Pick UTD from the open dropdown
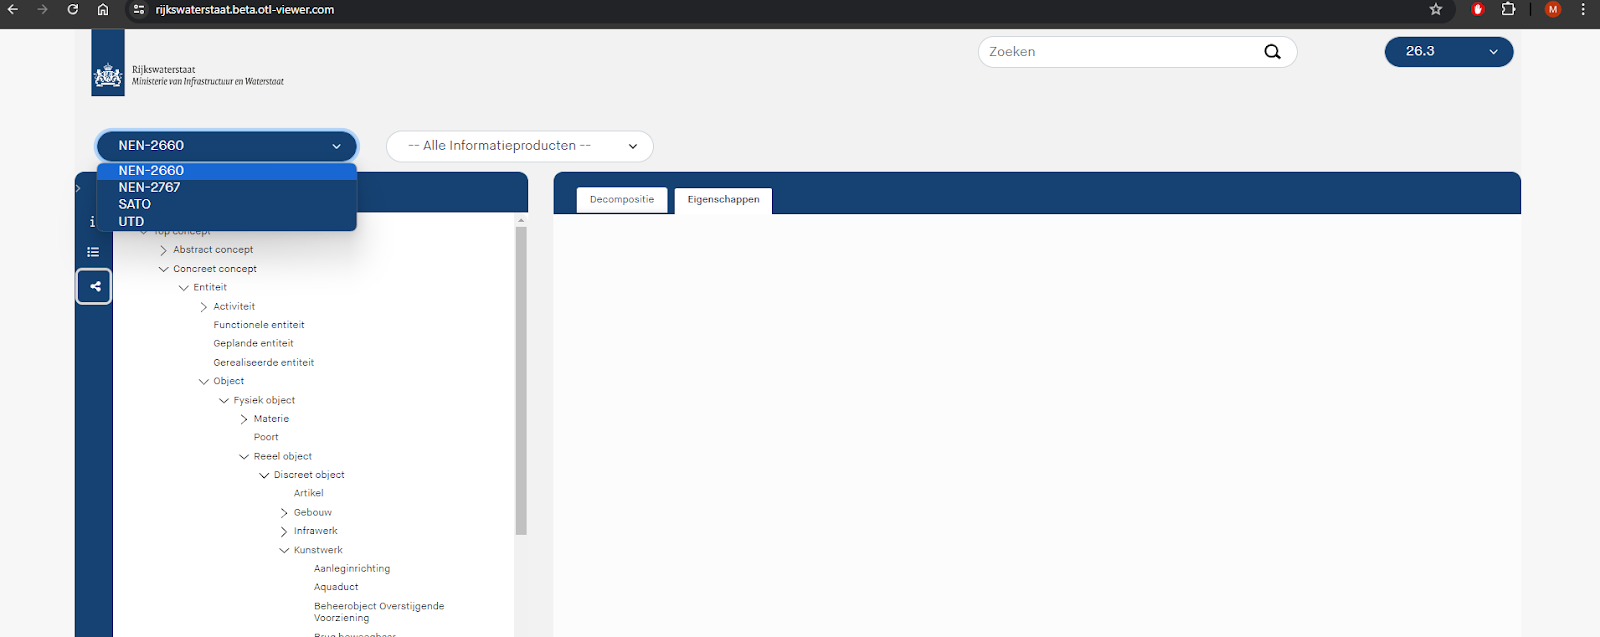This screenshot has width=1600, height=637. pyautogui.click(x=131, y=221)
